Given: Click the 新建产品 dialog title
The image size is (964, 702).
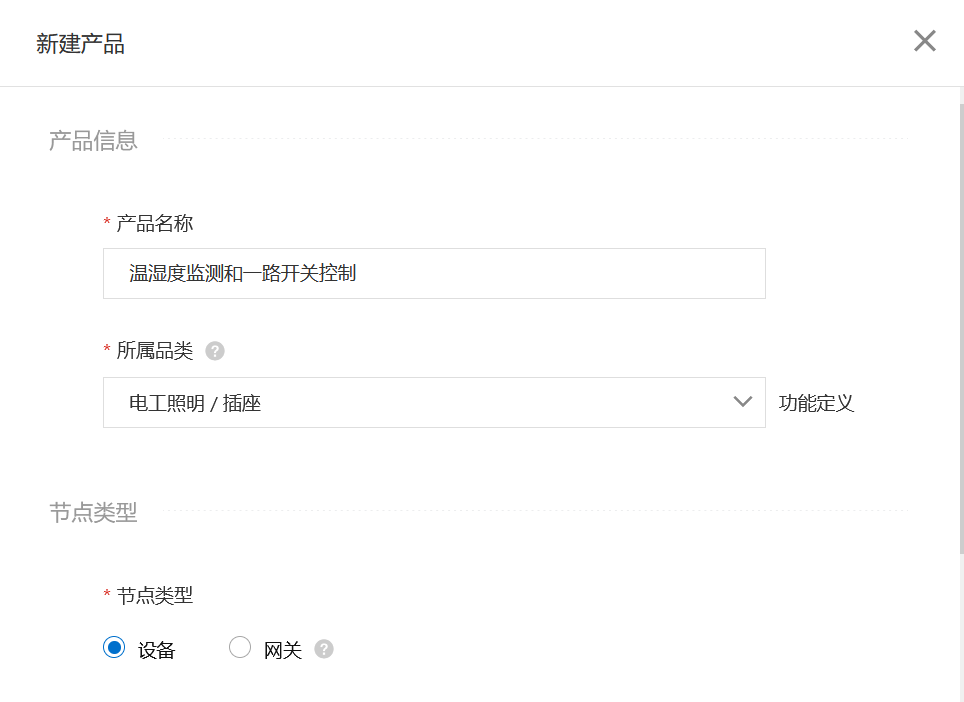Looking at the screenshot, I should [x=80, y=44].
